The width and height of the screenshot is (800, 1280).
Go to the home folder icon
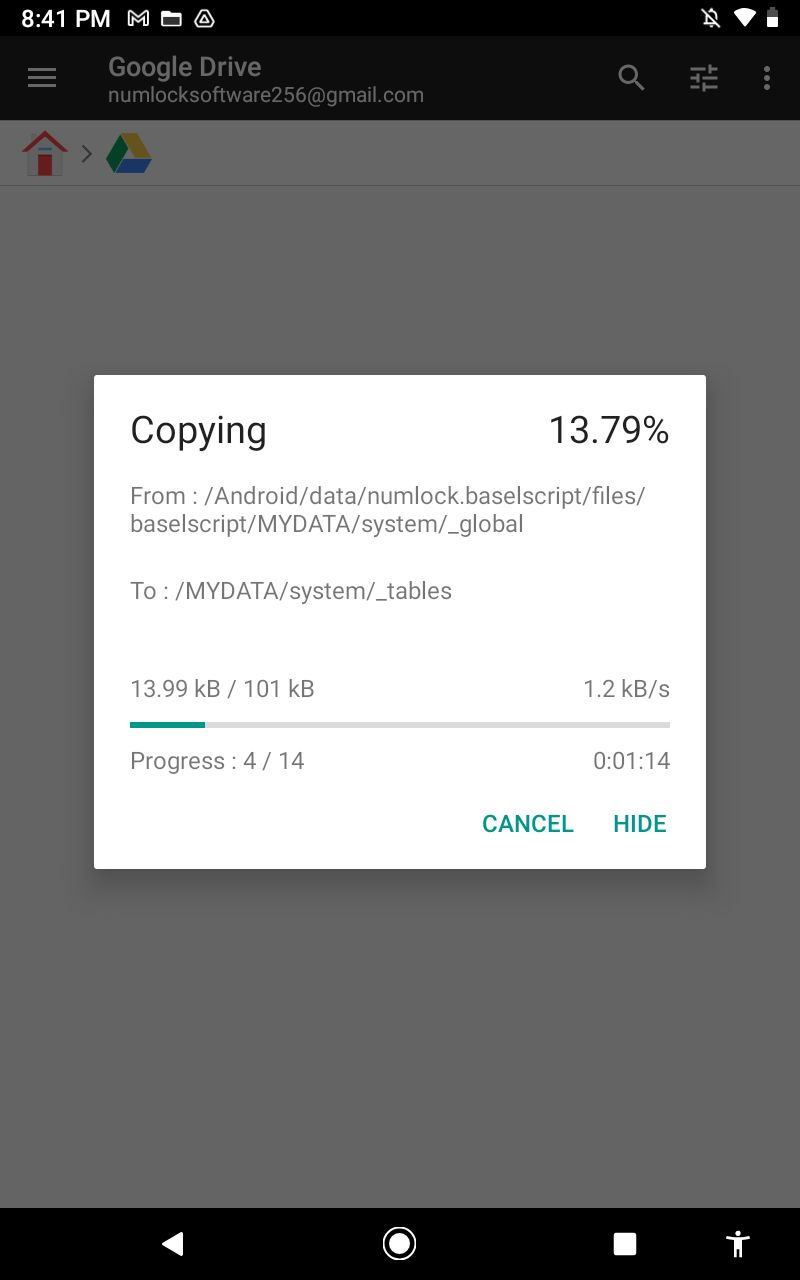[x=45, y=154]
